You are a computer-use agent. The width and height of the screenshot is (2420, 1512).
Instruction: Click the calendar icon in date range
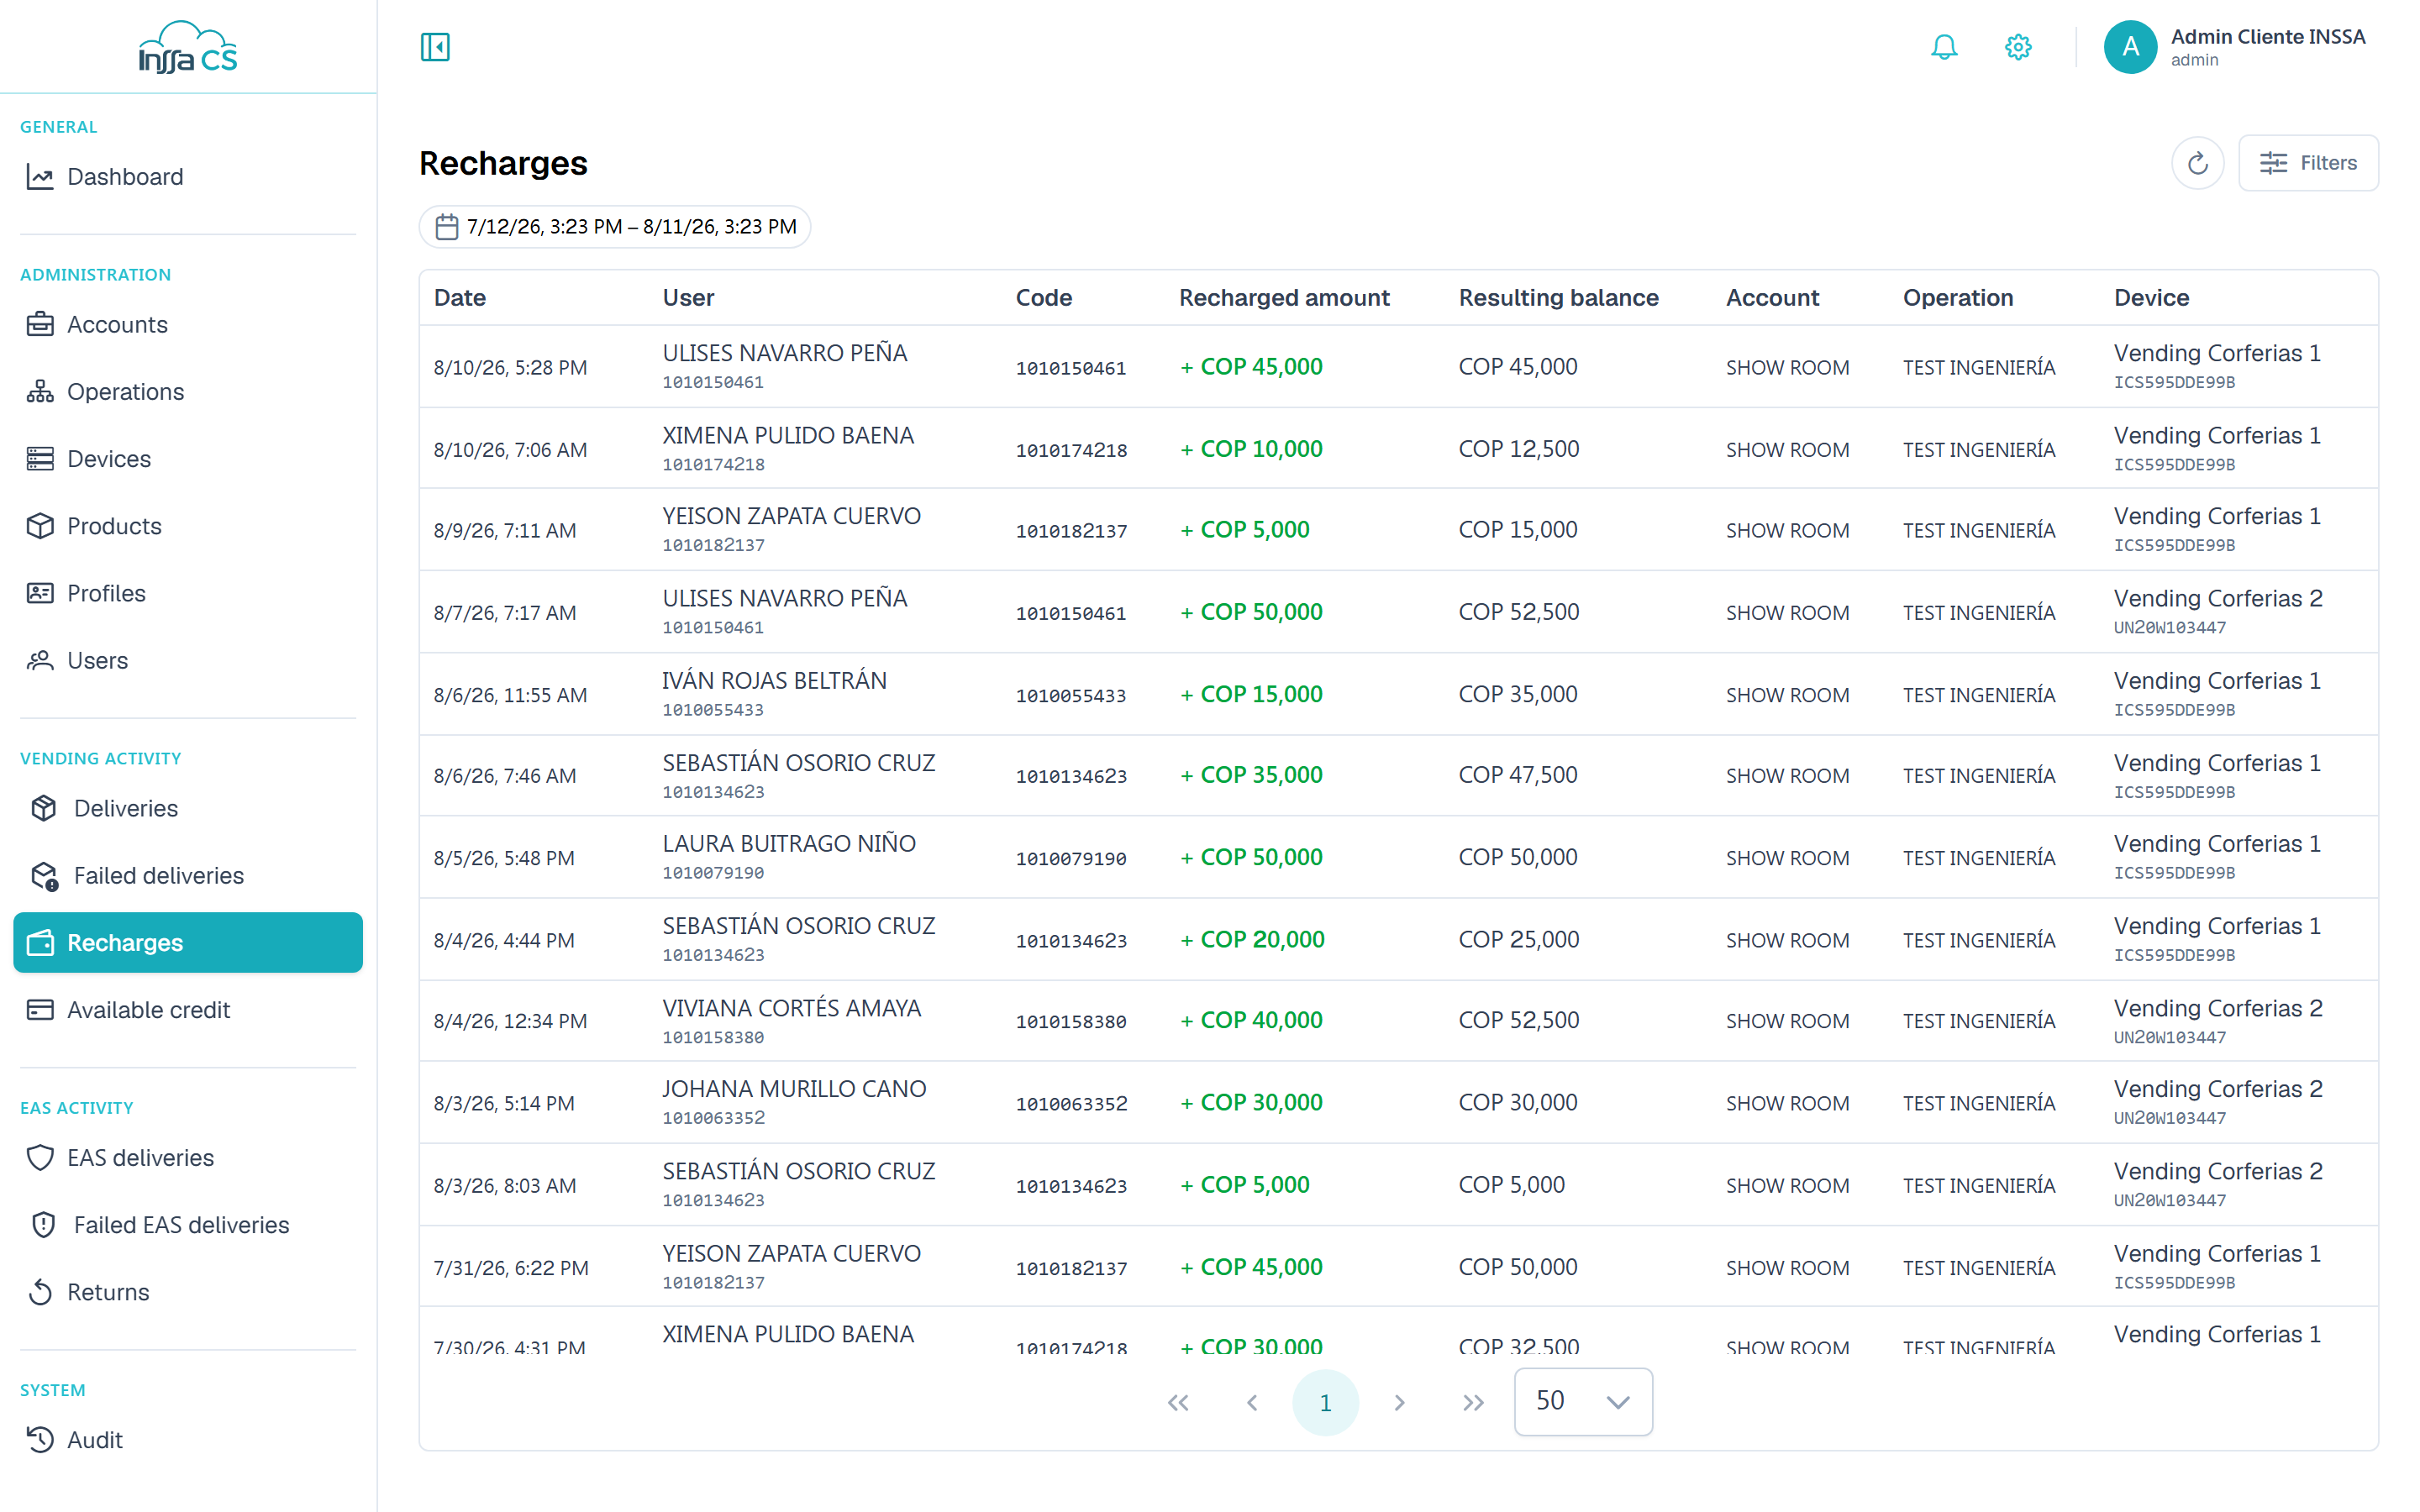click(447, 227)
